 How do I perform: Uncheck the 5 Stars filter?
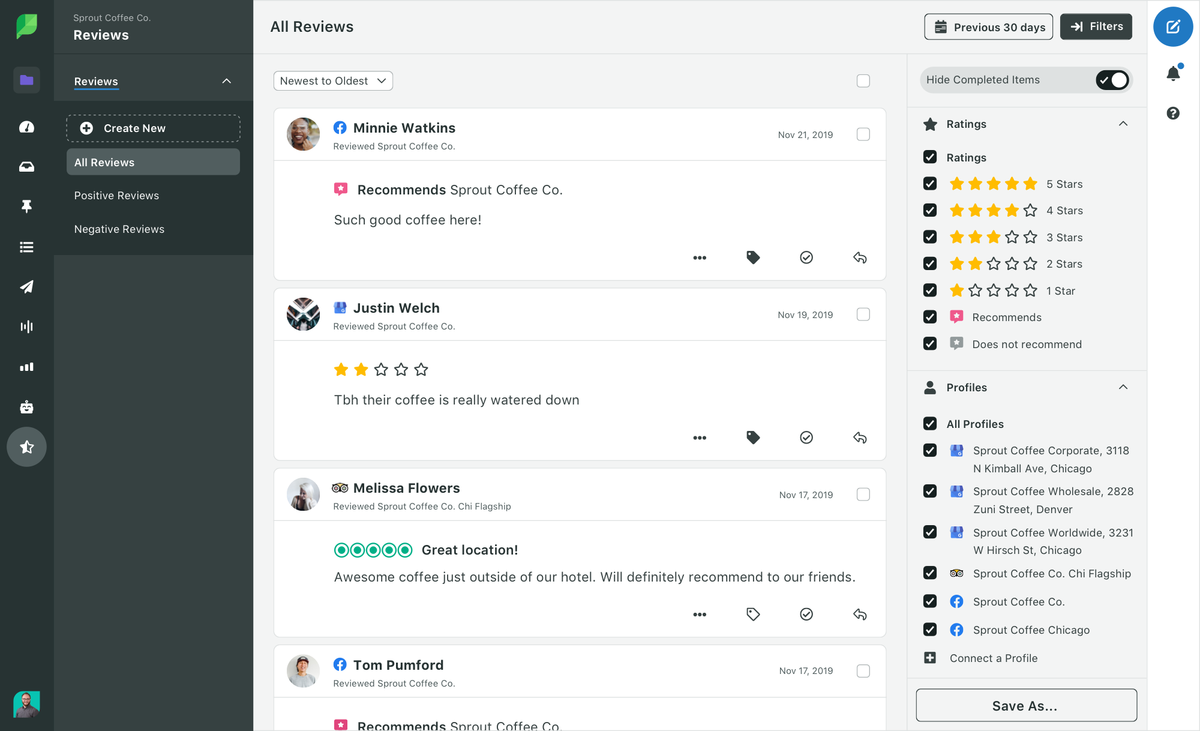(930, 184)
